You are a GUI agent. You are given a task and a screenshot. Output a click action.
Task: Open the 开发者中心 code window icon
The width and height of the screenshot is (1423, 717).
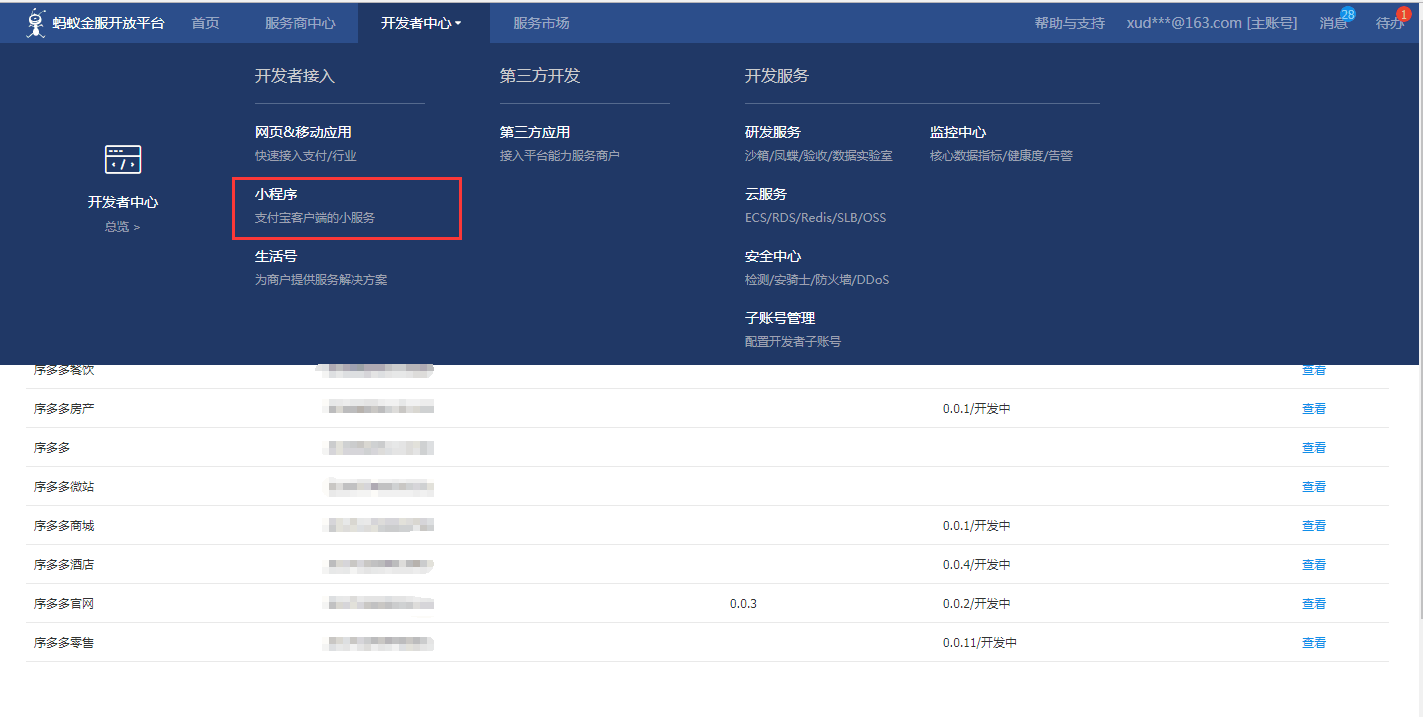point(123,159)
